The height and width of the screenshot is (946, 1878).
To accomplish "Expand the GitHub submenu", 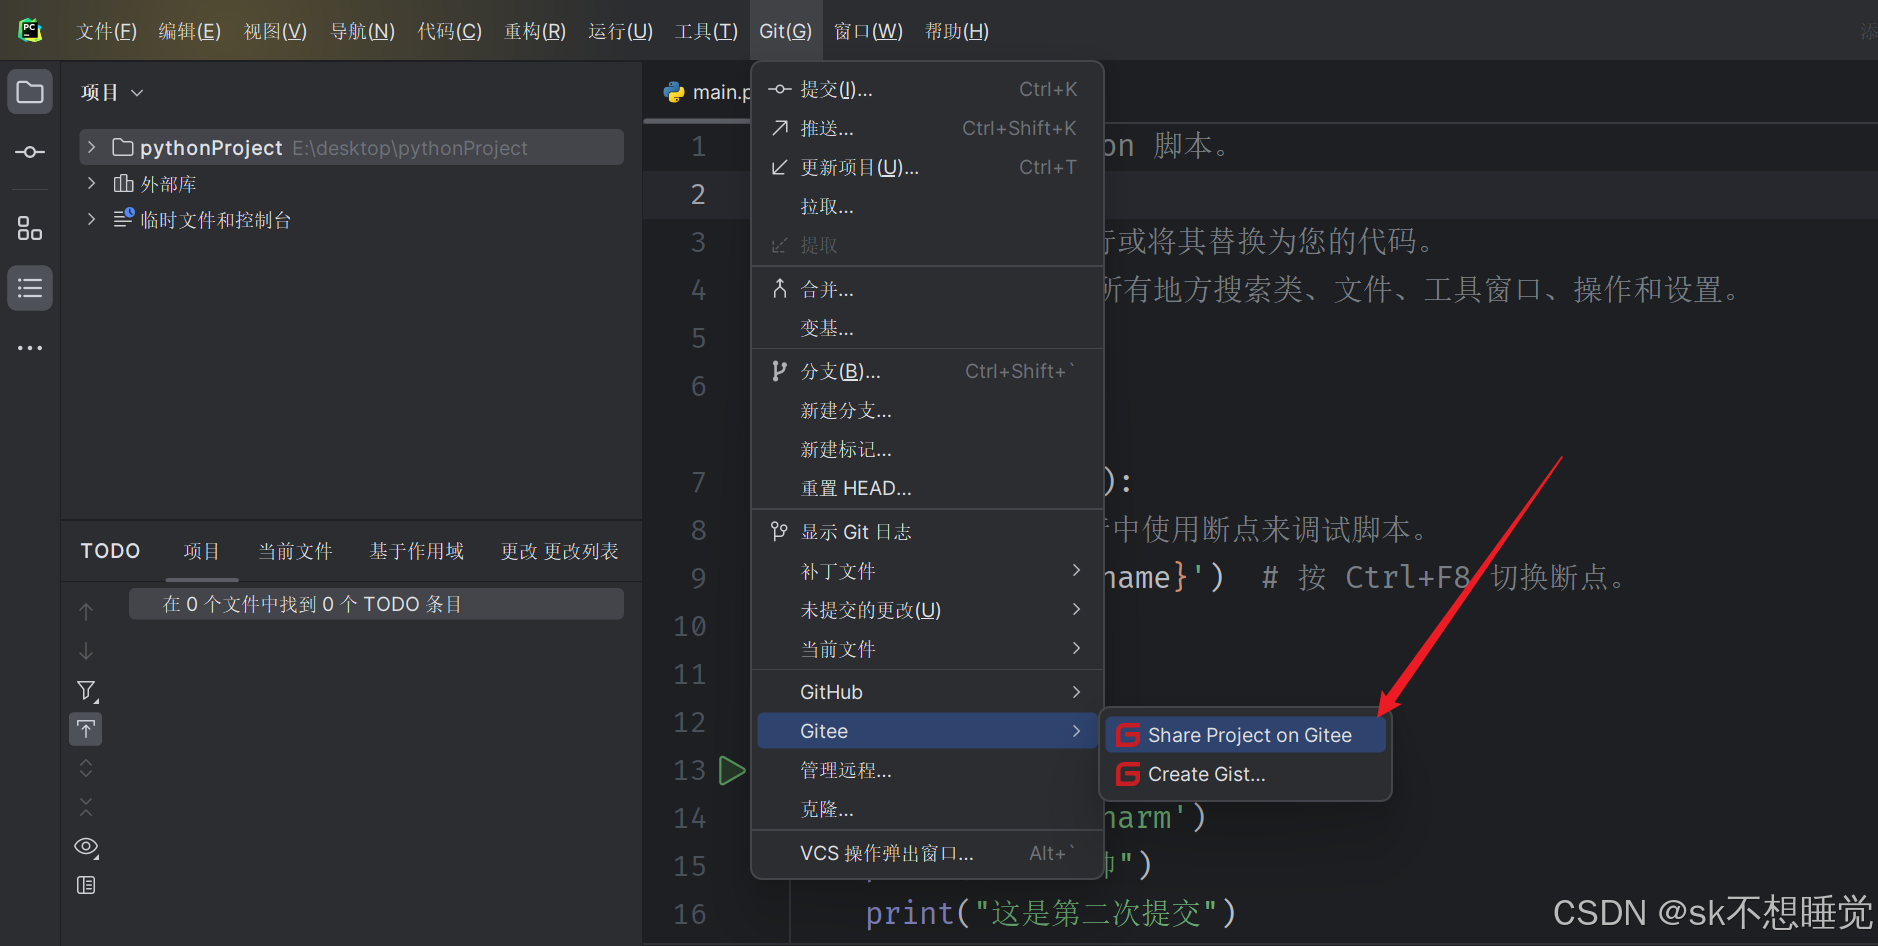I will point(927,692).
